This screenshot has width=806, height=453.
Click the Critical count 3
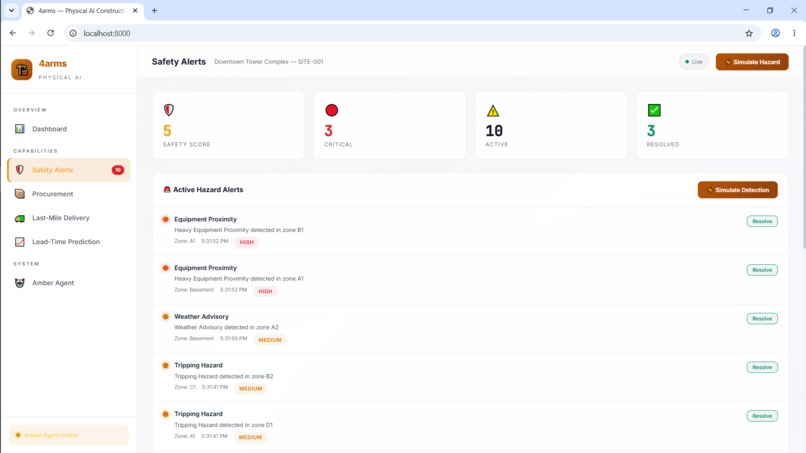pyautogui.click(x=328, y=131)
